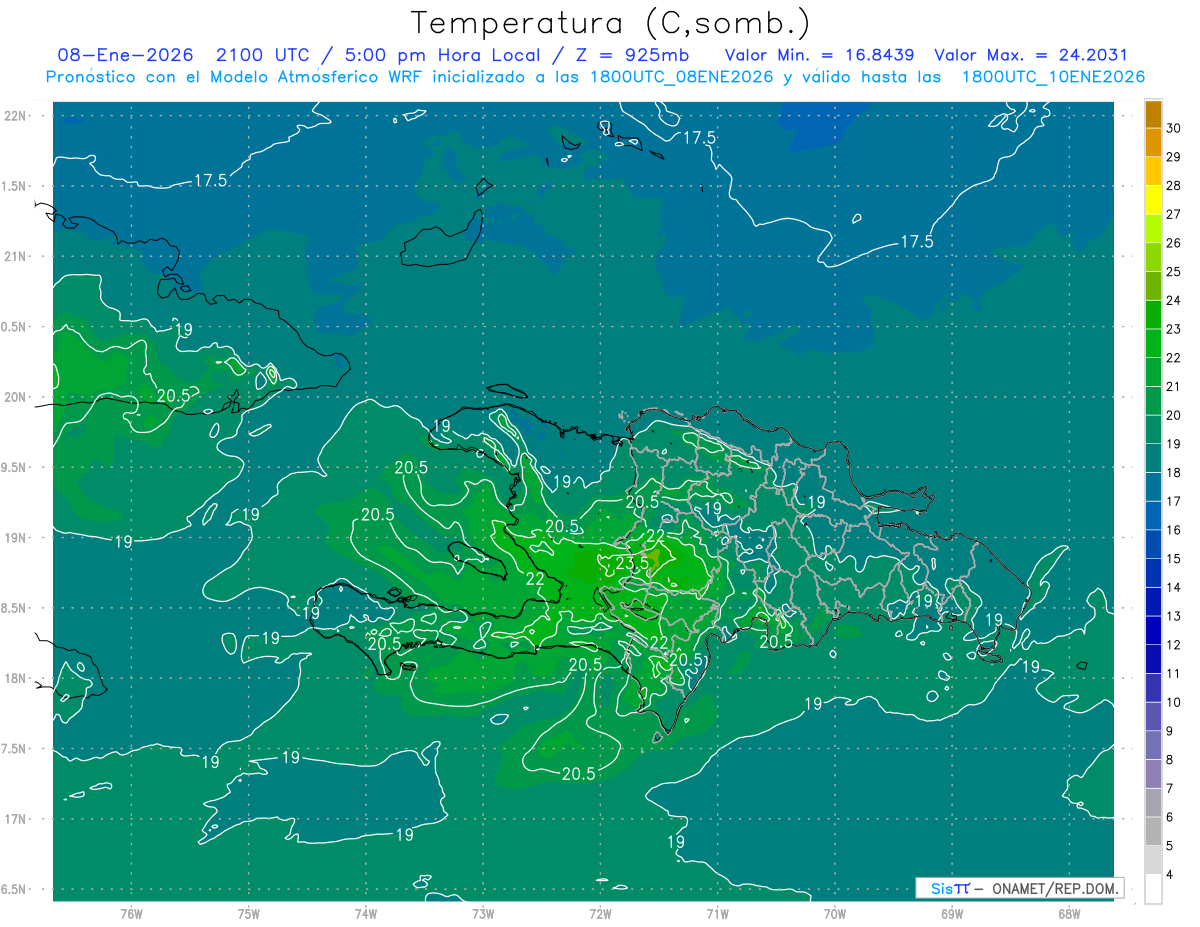The image size is (1200, 927).
Task: Click the Valor Max. = 24.2031 readout
Action: tap(1030, 55)
